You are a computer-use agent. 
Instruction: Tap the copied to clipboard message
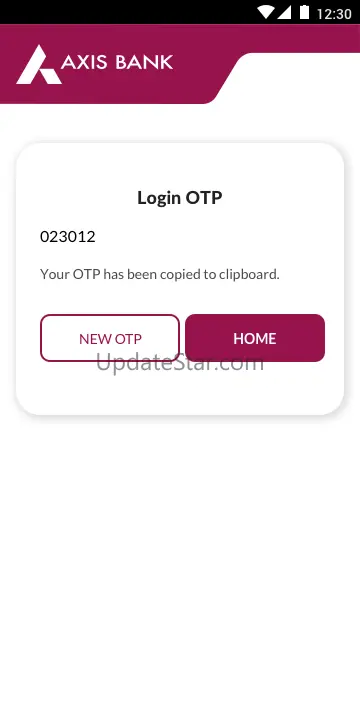(x=160, y=275)
